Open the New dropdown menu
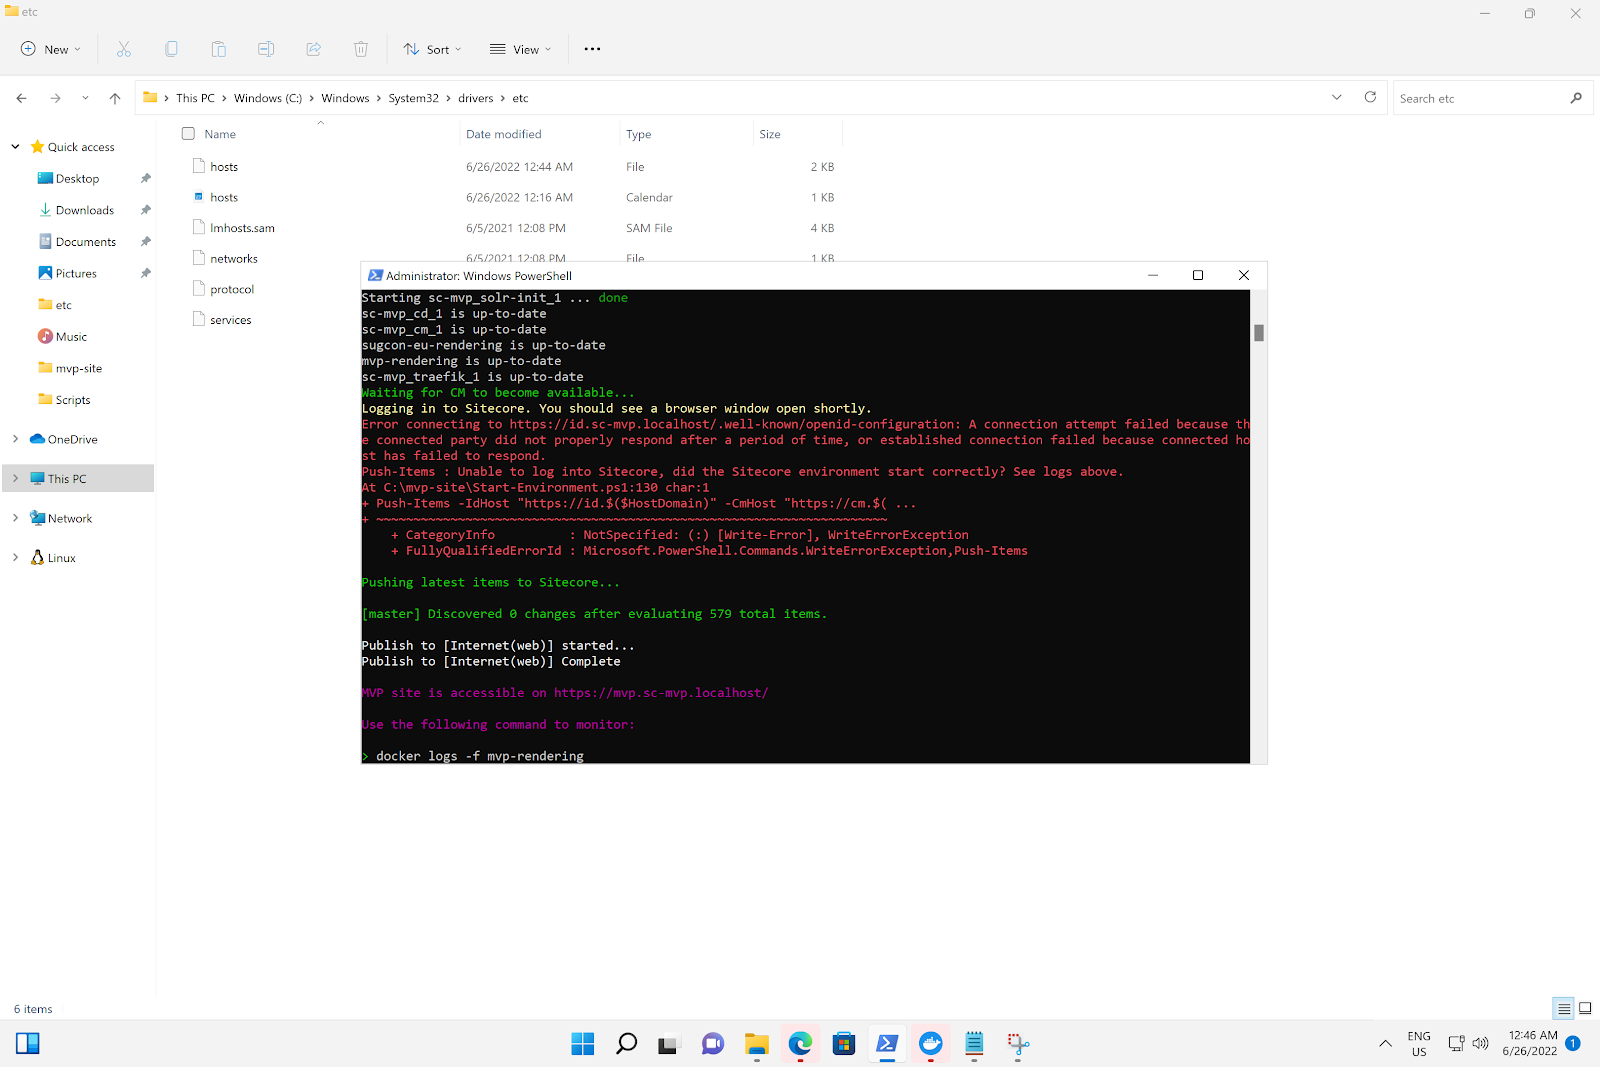The width and height of the screenshot is (1600, 1067). point(50,49)
